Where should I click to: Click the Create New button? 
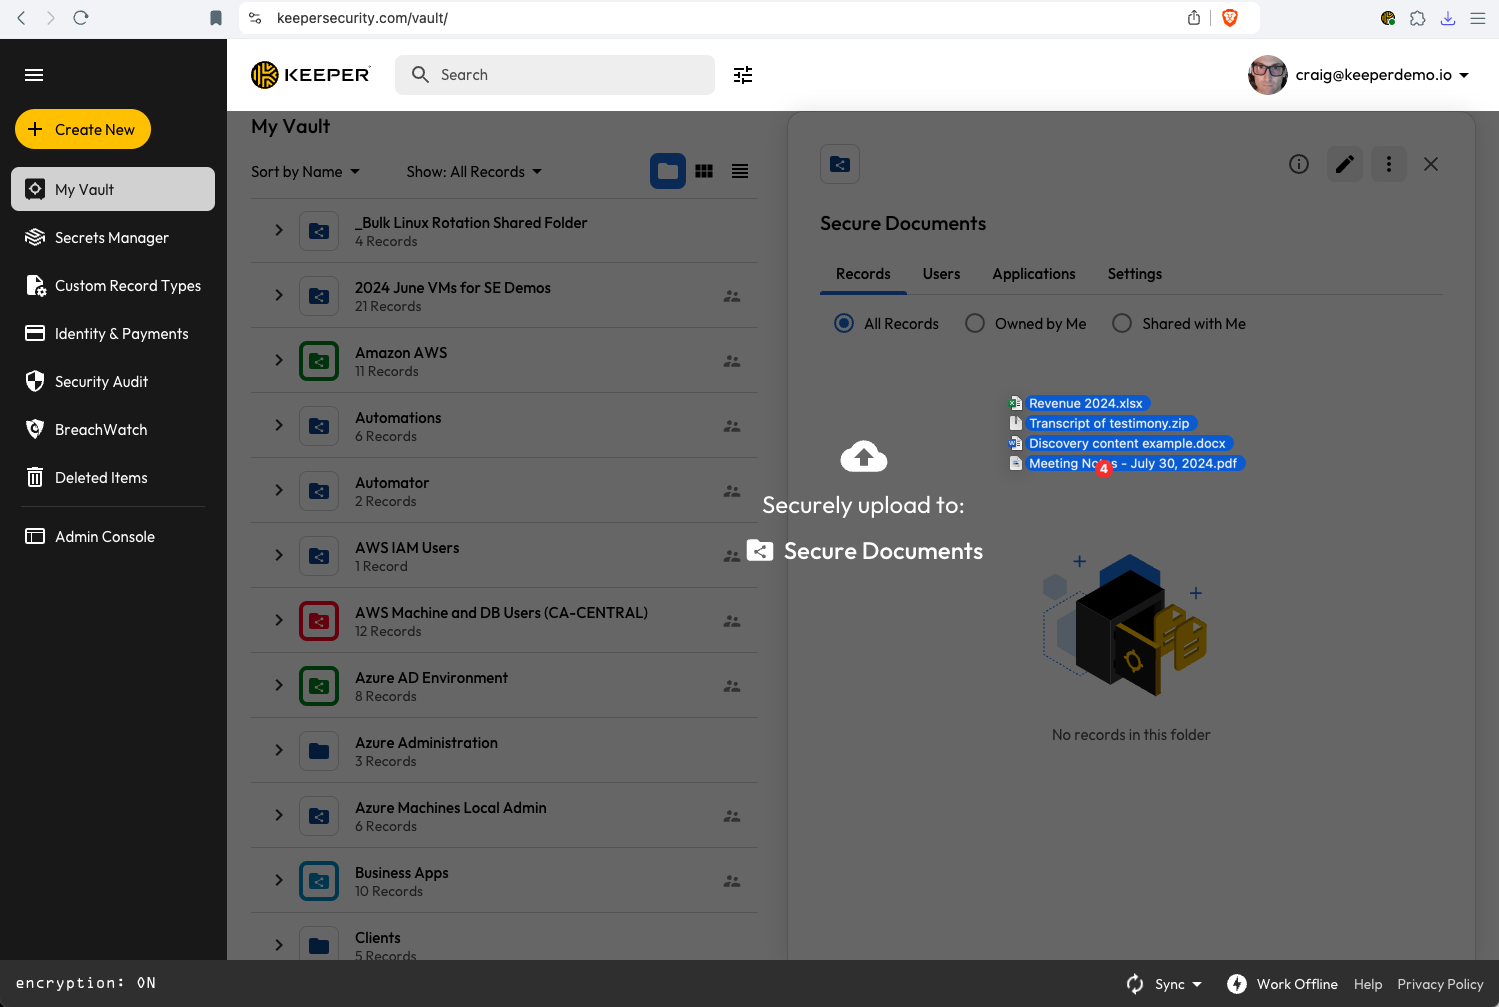pos(83,129)
